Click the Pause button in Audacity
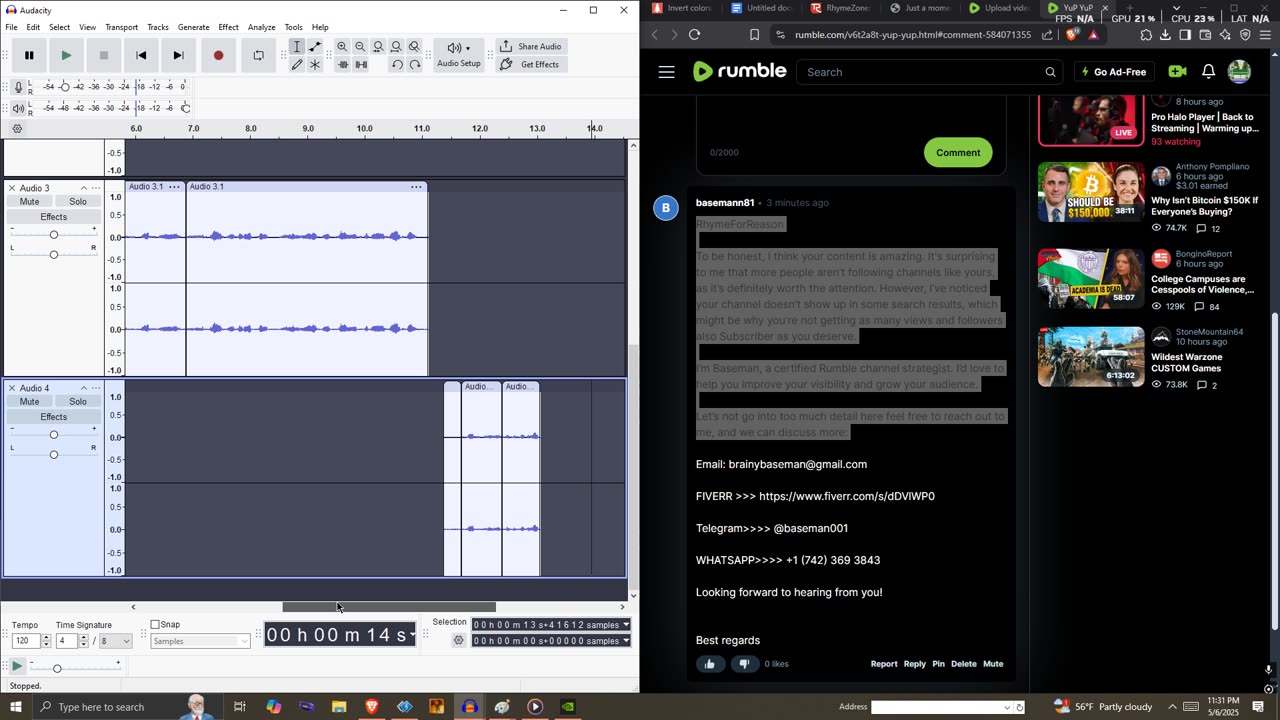The image size is (1280, 720). pos(29,55)
